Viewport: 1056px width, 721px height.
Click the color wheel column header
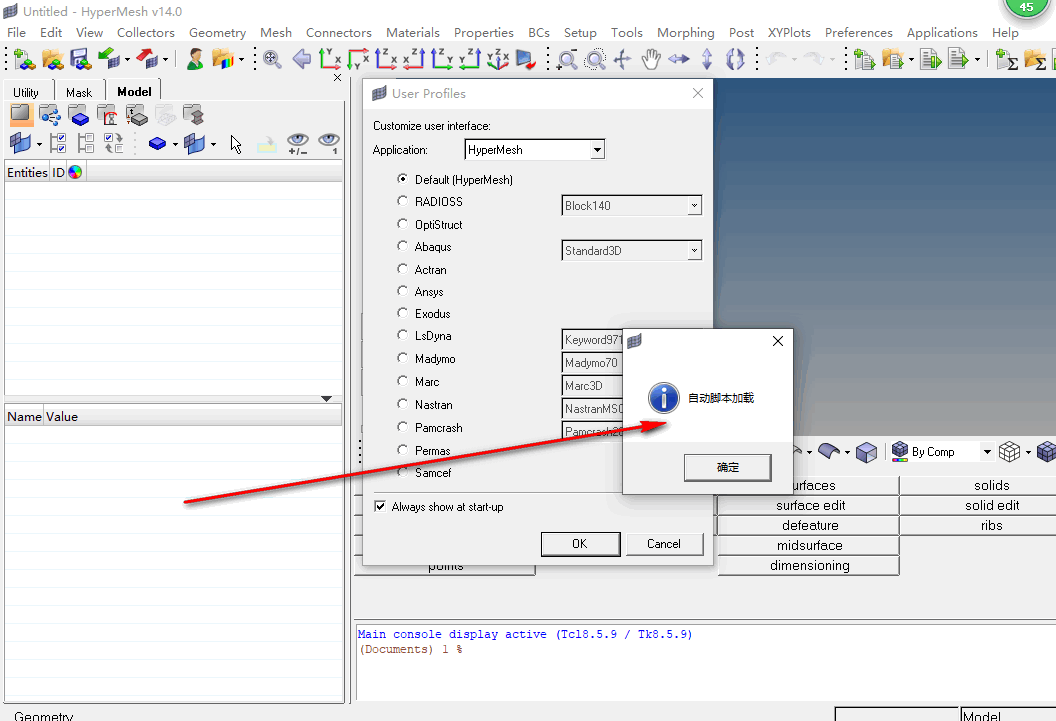[75, 172]
